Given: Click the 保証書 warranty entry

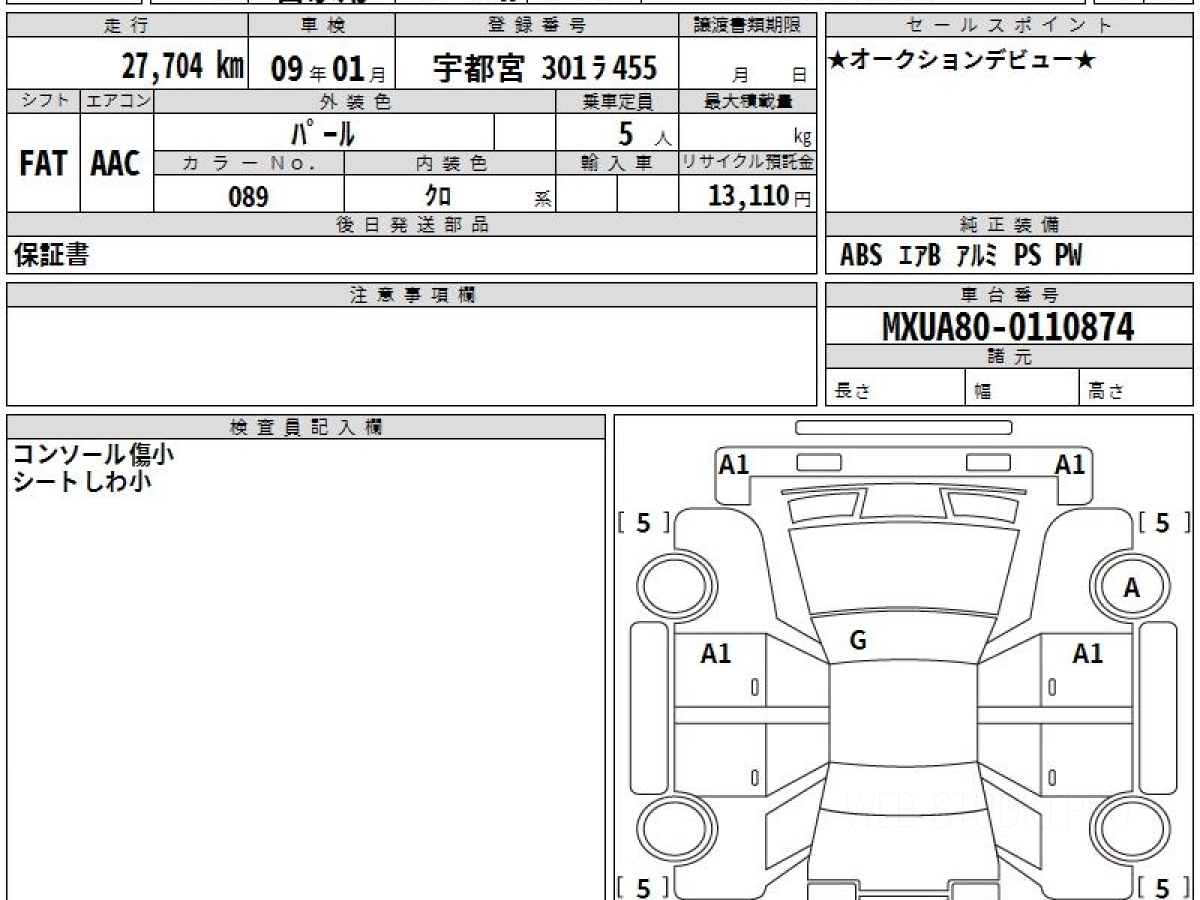Looking at the screenshot, I should pyautogui.click(x=52, y=256).
